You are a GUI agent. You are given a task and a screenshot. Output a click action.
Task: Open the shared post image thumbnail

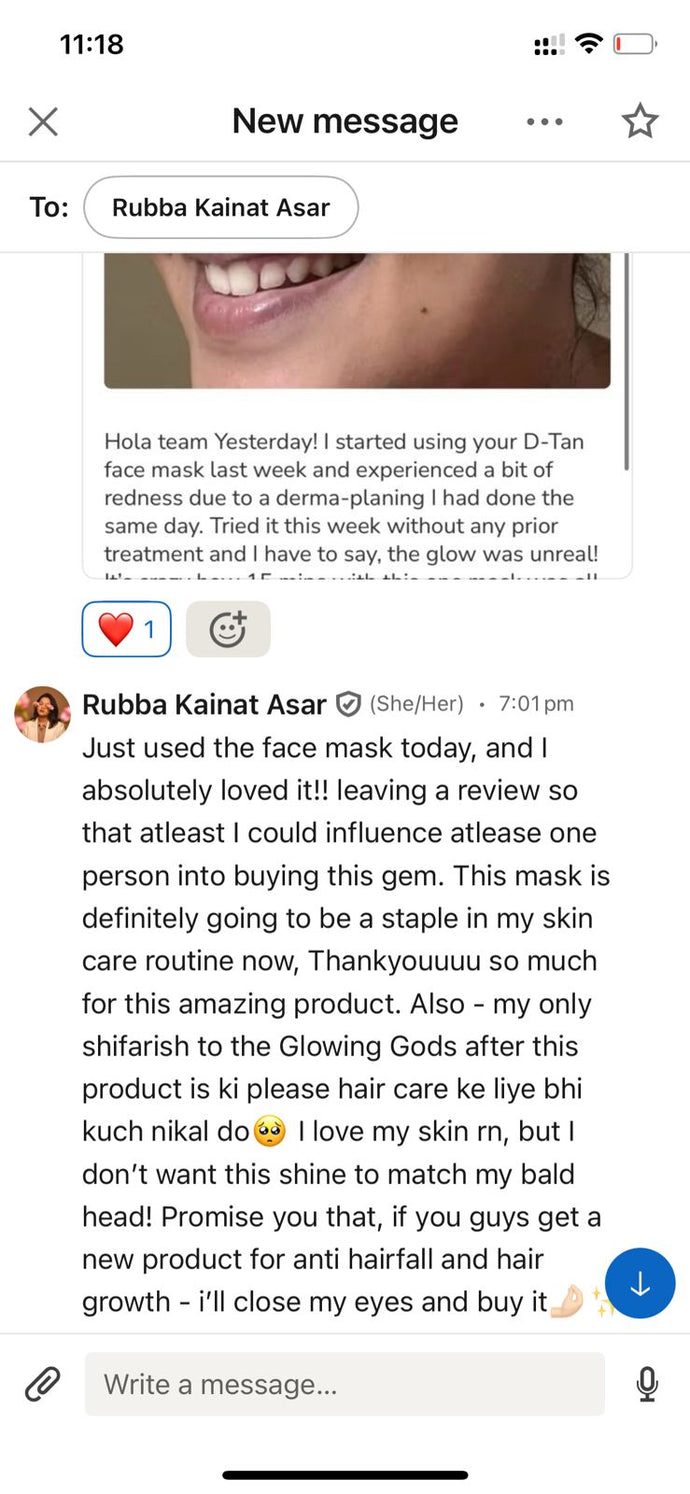[357, 320]
